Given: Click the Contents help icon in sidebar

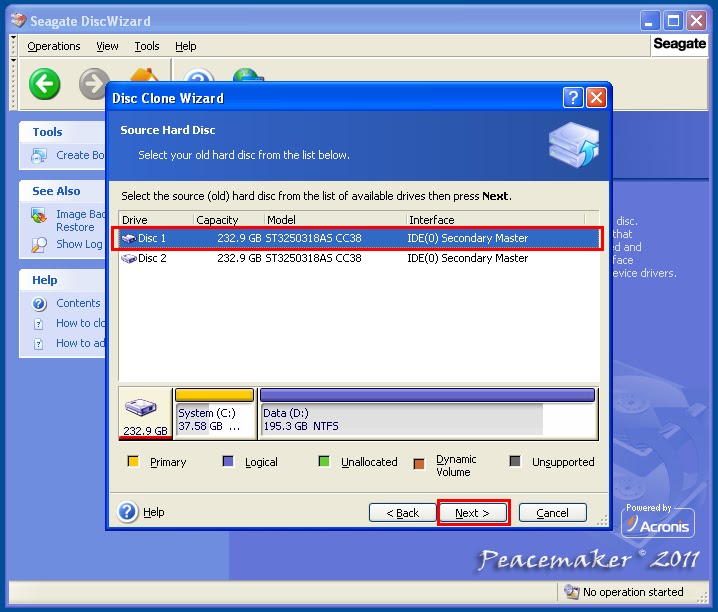Looking at the screenshot, I should click(39, 303).
